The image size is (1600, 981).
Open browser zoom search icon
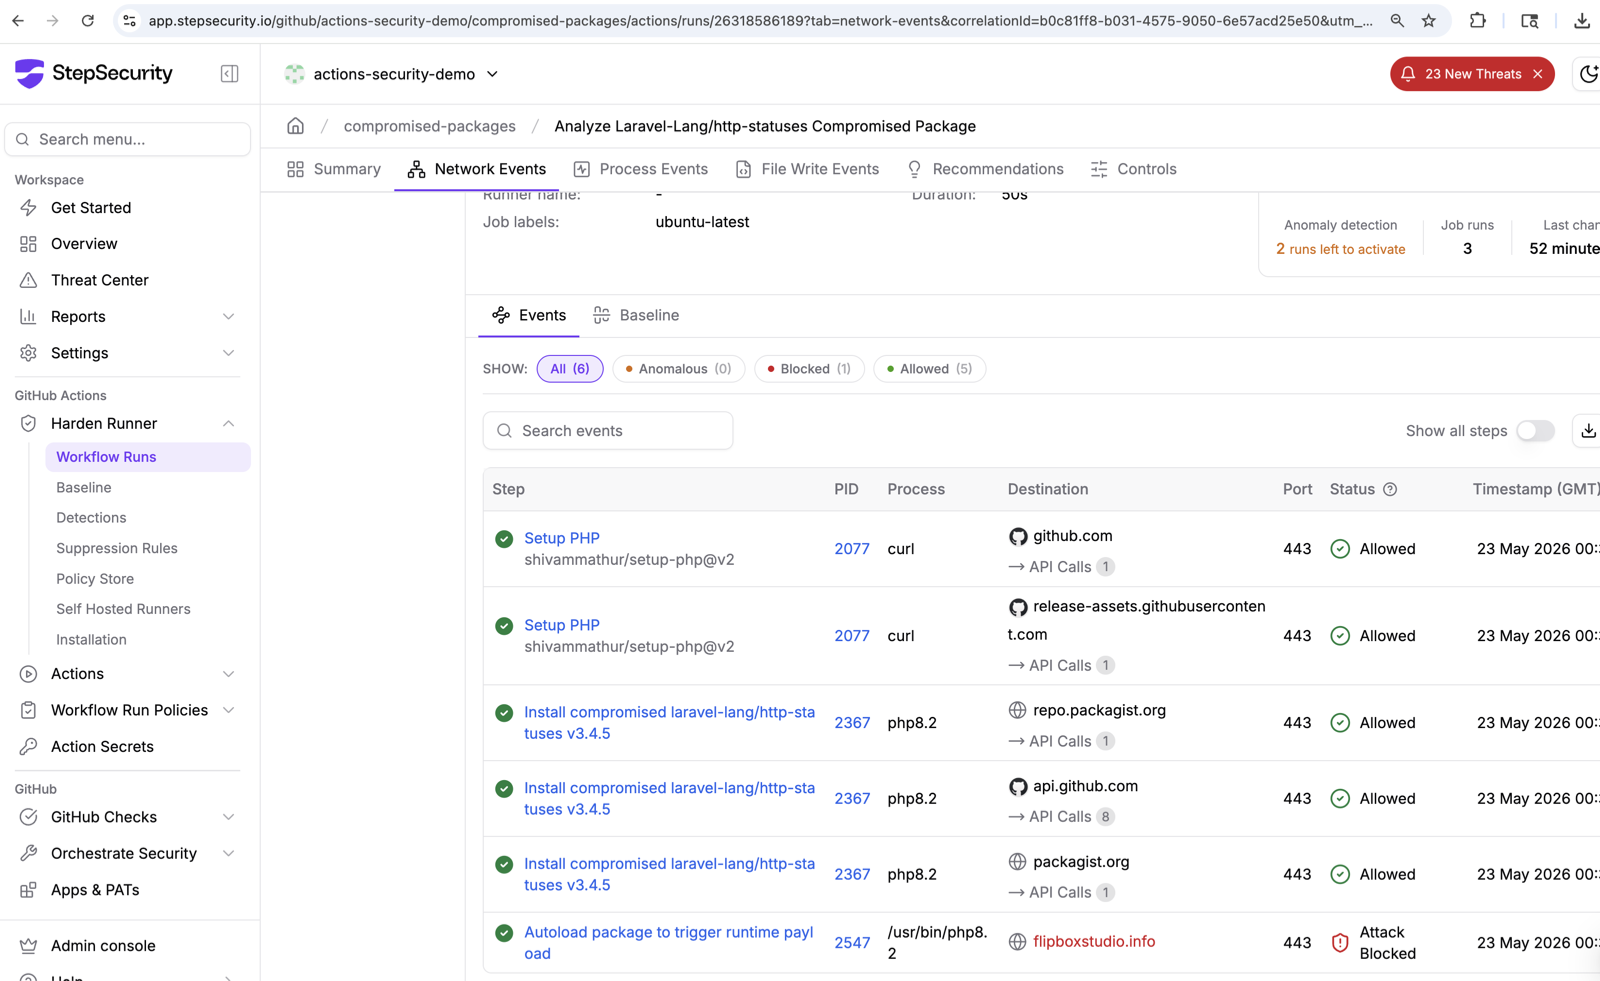(1397, 21)
